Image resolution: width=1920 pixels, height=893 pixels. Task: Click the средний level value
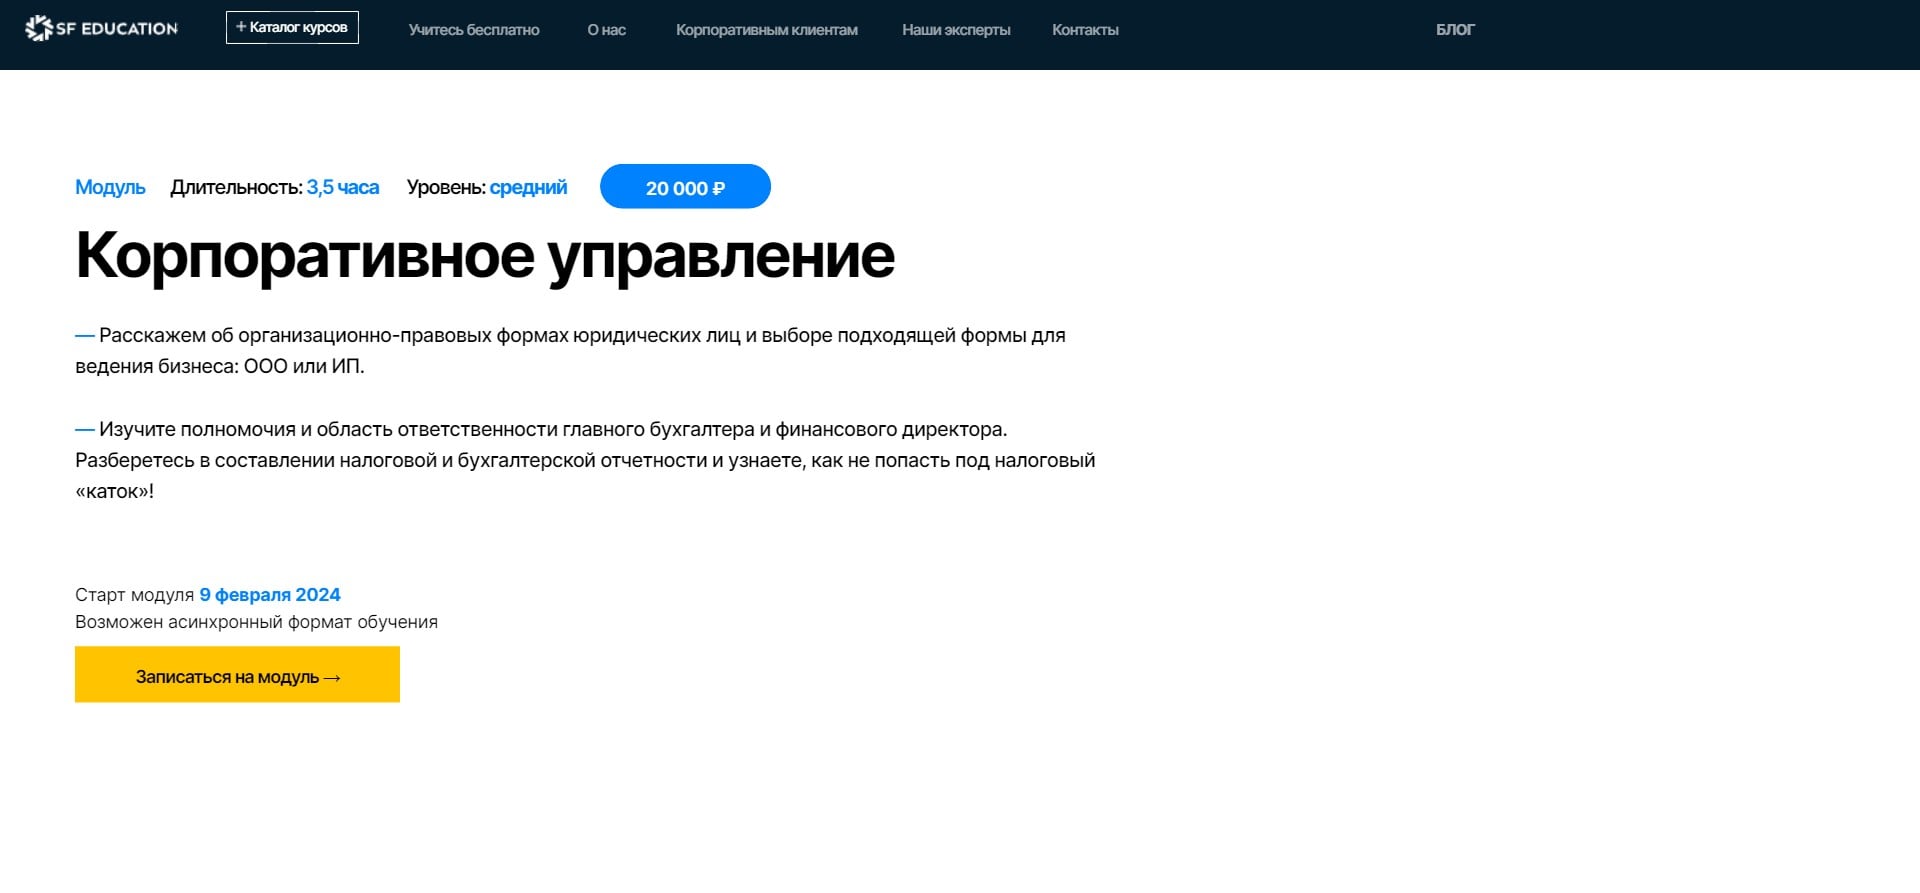point(528,187)
